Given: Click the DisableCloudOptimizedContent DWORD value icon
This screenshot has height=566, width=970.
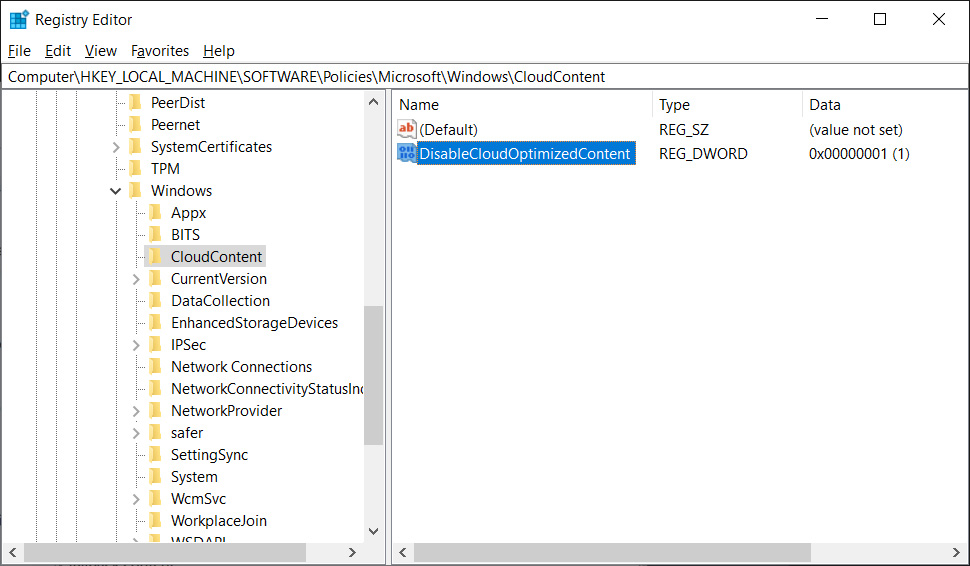Looking at the screenshot, I should click(x=406, y=153).
